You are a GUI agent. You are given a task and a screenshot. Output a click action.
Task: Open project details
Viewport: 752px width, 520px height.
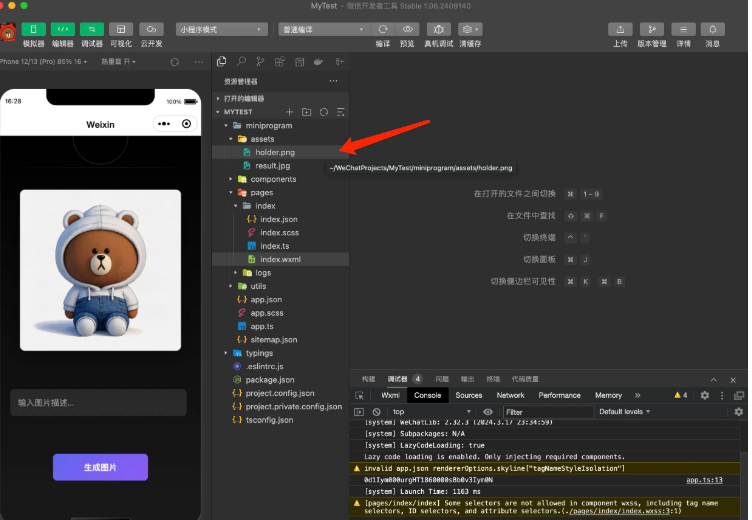(683, 29)
